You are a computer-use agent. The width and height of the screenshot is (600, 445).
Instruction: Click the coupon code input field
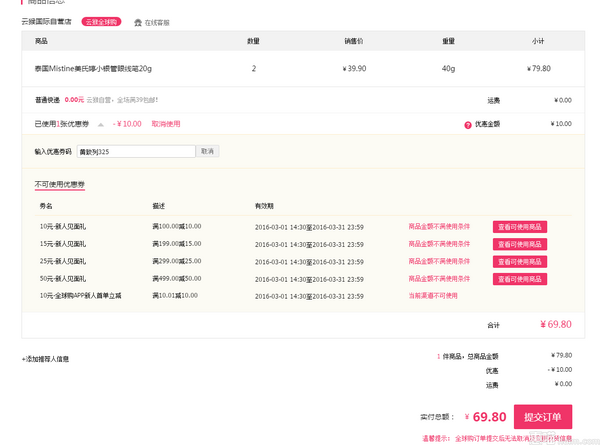tap(136, 152)
